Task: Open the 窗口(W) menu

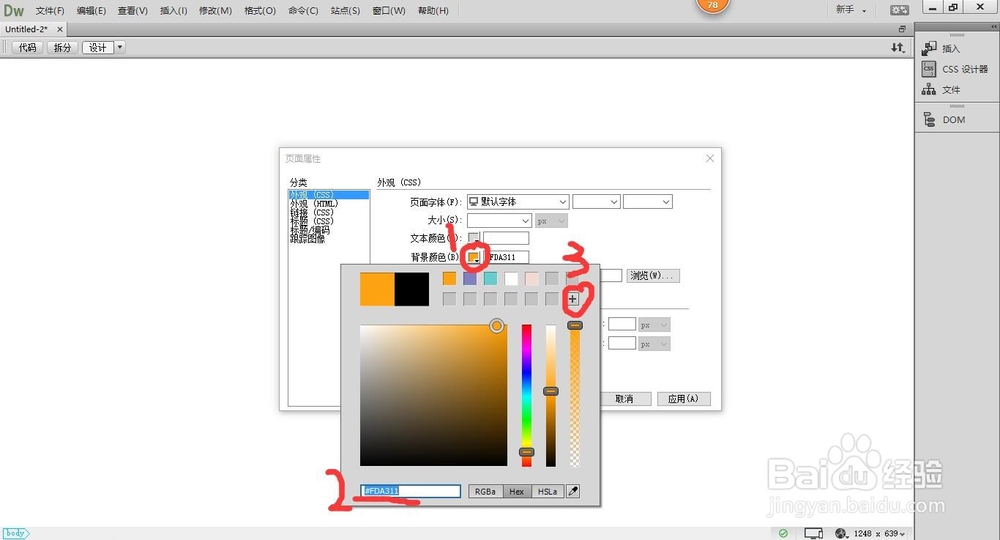Action: coord(389,10)
